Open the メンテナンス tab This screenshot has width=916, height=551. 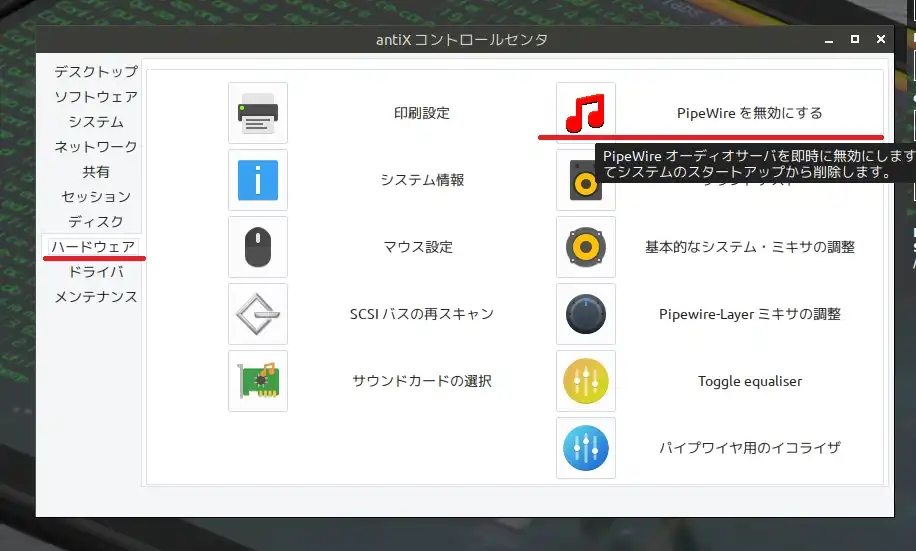tap(96, 297)
